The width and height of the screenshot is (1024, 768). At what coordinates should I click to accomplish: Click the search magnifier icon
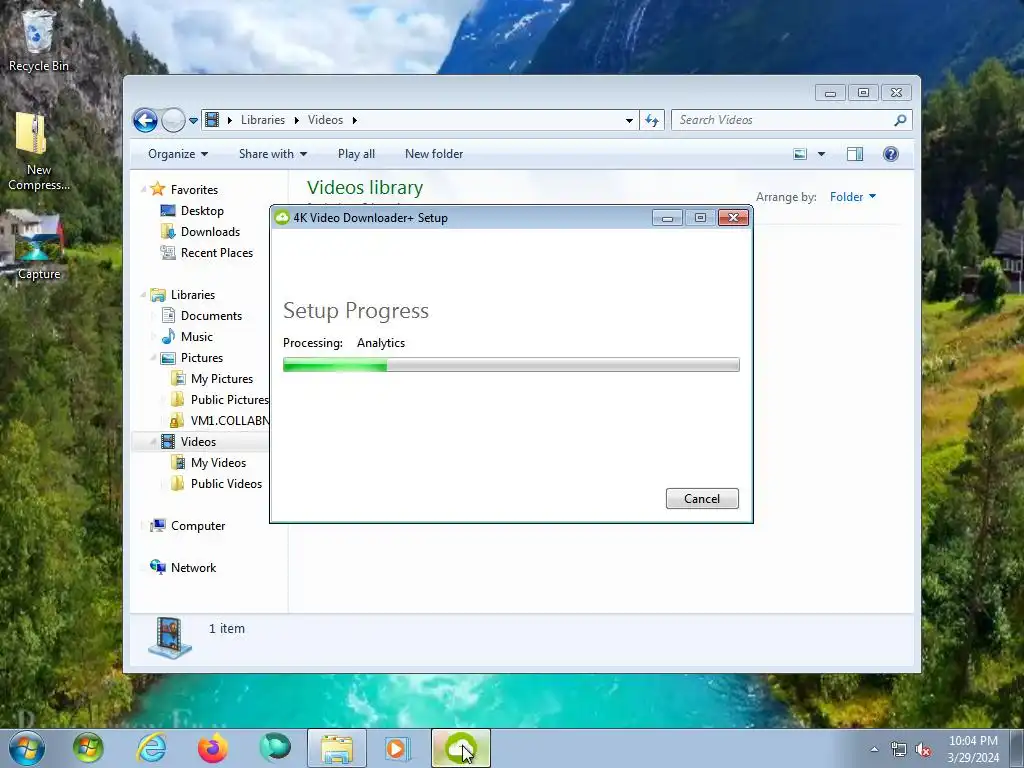click(x=901, y=120)
